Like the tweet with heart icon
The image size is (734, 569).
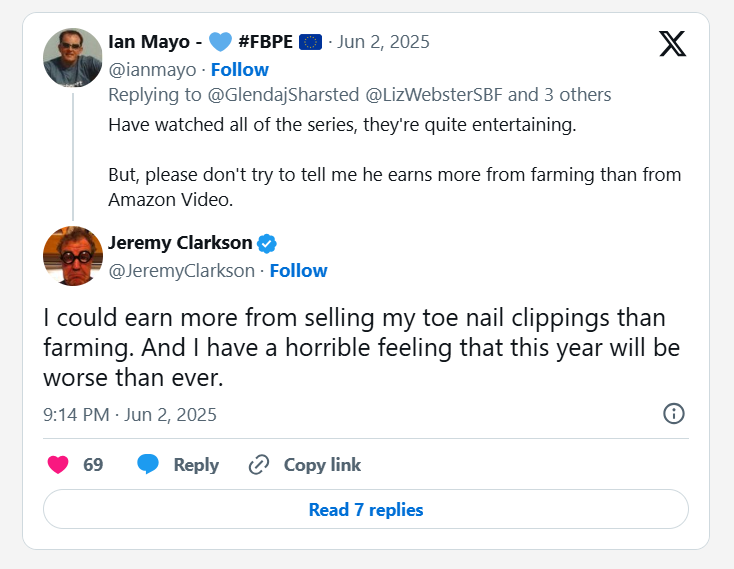pos(58,465)
